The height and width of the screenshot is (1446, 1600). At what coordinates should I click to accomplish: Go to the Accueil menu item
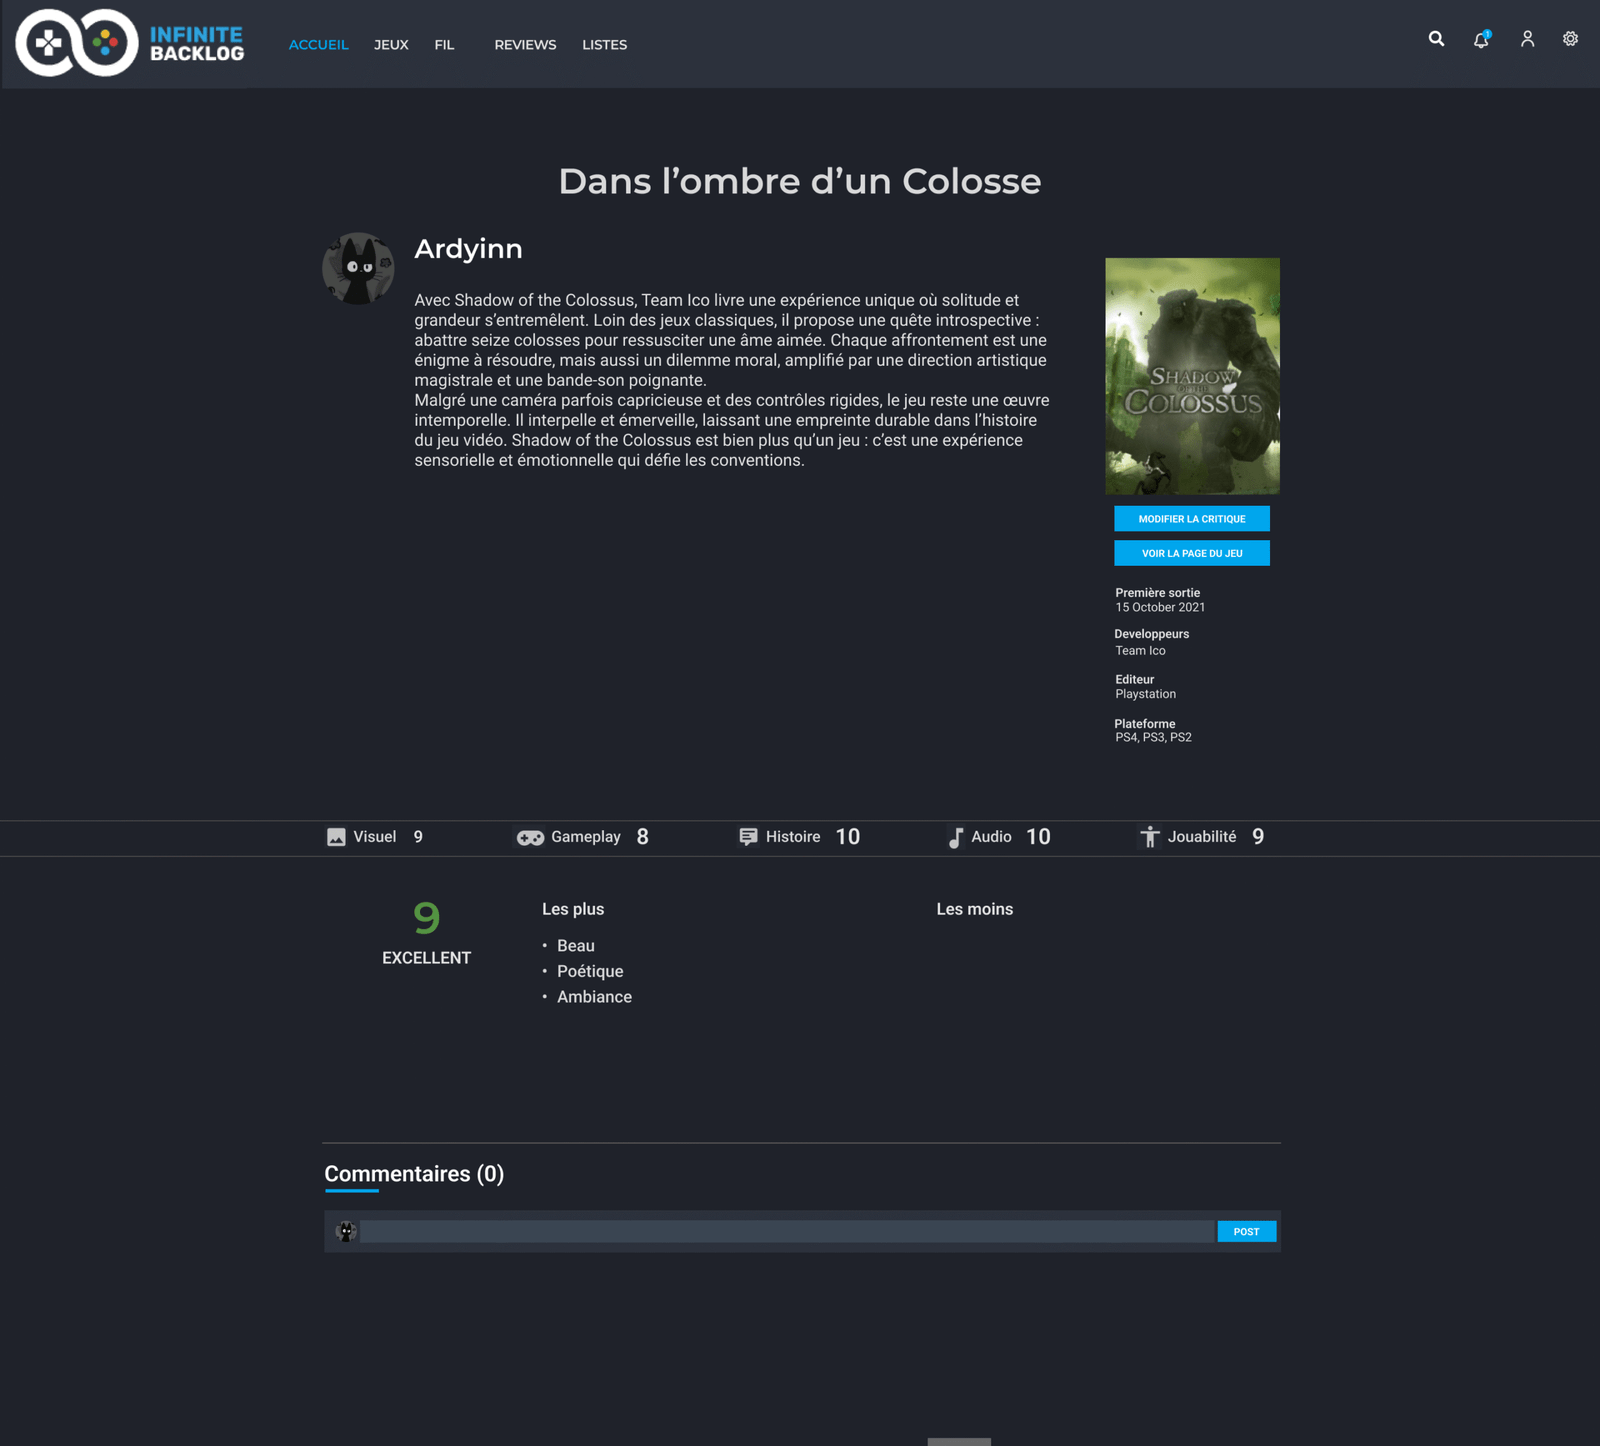[318, 45]
